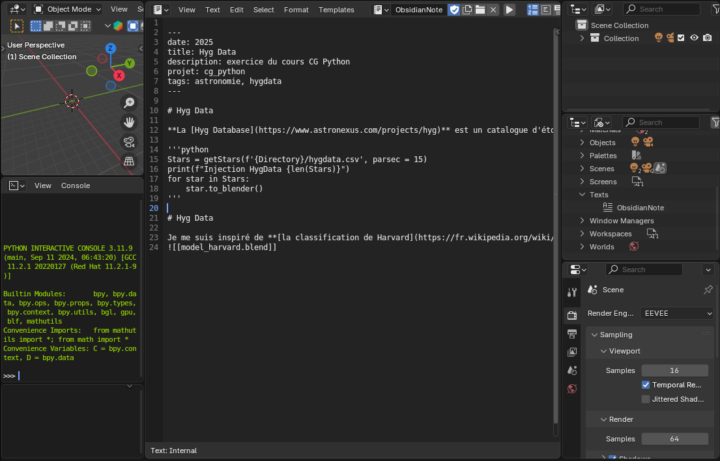Click the viewport zoom magnifier icon

point(129,103)
